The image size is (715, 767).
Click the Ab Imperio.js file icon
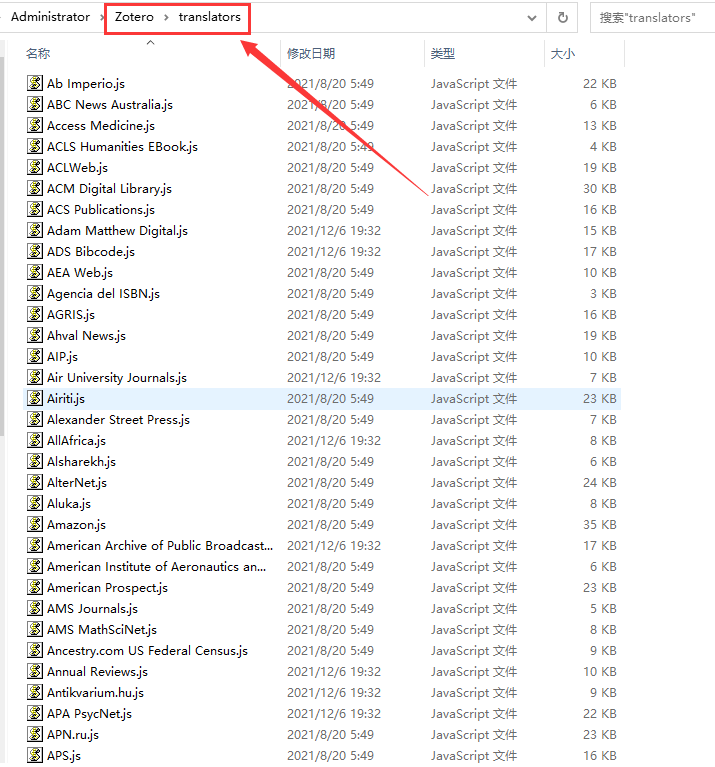35,83
